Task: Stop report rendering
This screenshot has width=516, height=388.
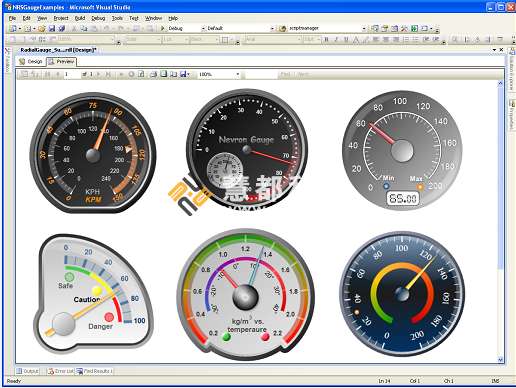Action: coord(131,74)
